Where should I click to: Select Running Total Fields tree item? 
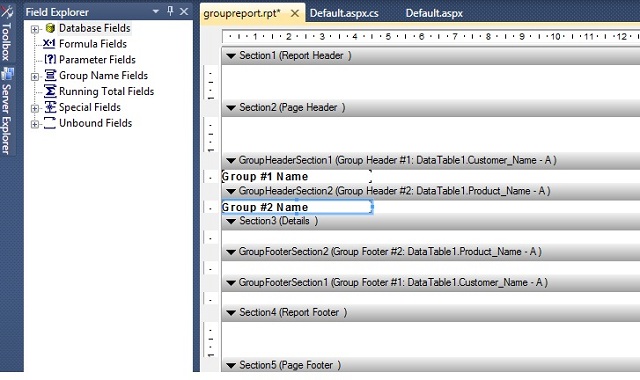[x=107, y=91]
